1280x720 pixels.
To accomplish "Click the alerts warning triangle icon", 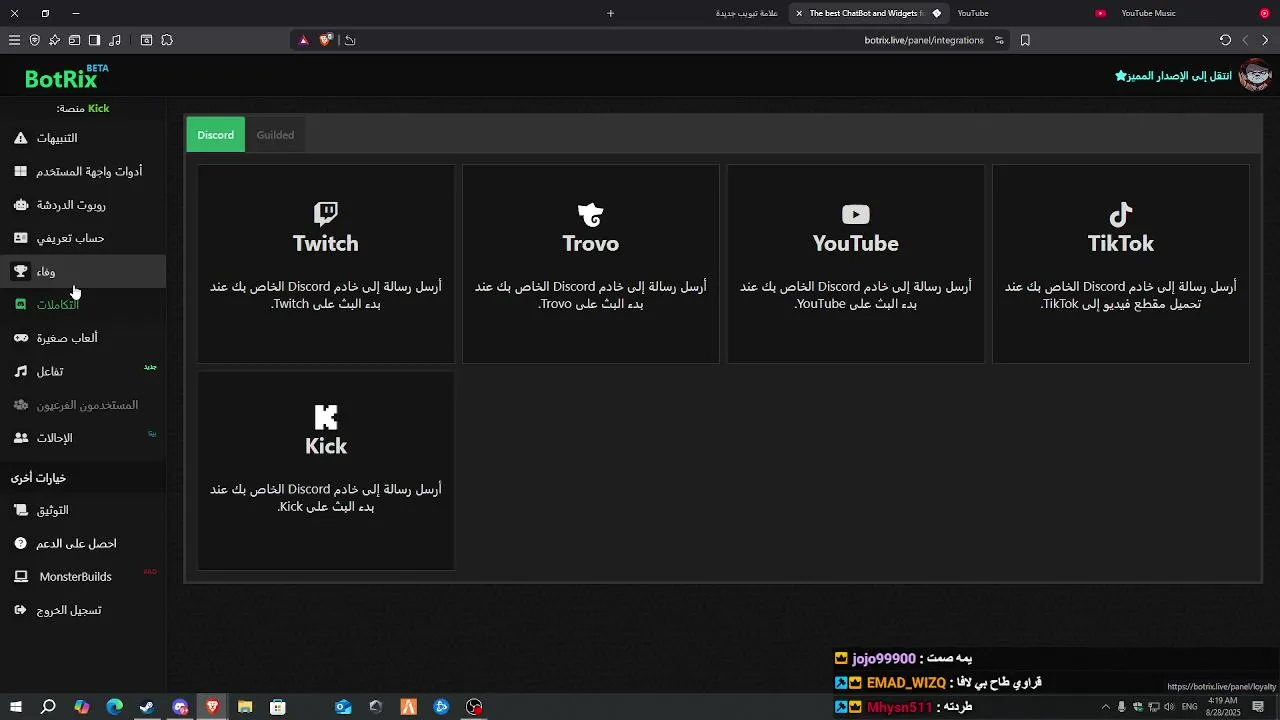I will click(x=20, y=138).
